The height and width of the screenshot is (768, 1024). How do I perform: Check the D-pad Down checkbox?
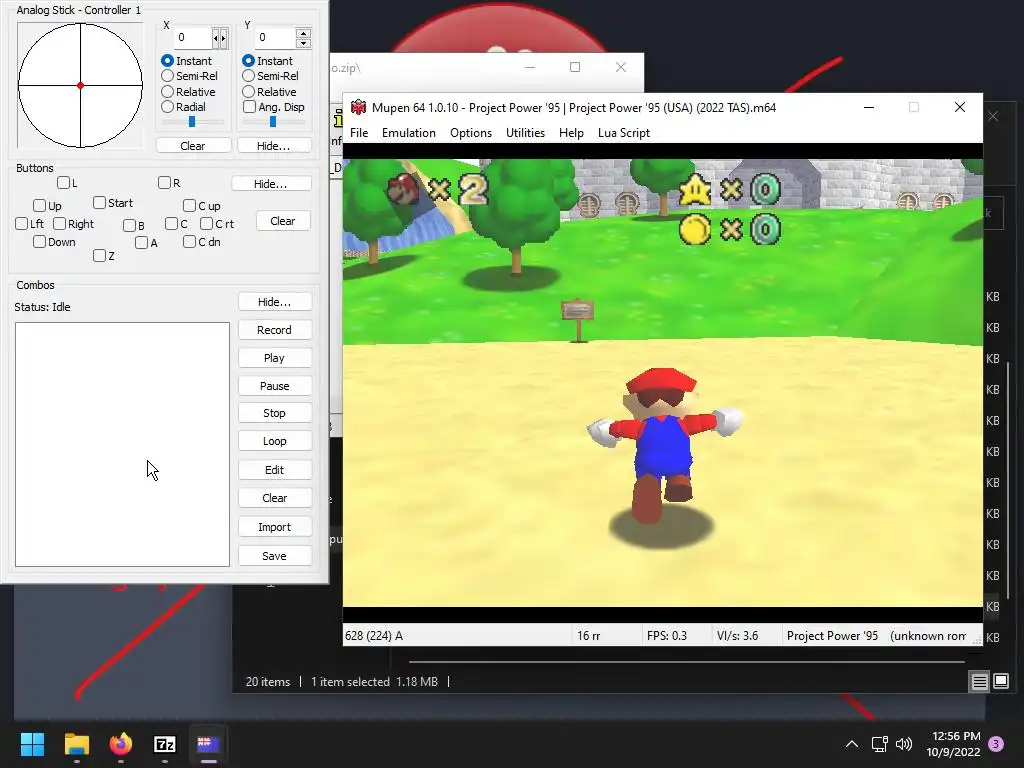click(x=39, y=242)
